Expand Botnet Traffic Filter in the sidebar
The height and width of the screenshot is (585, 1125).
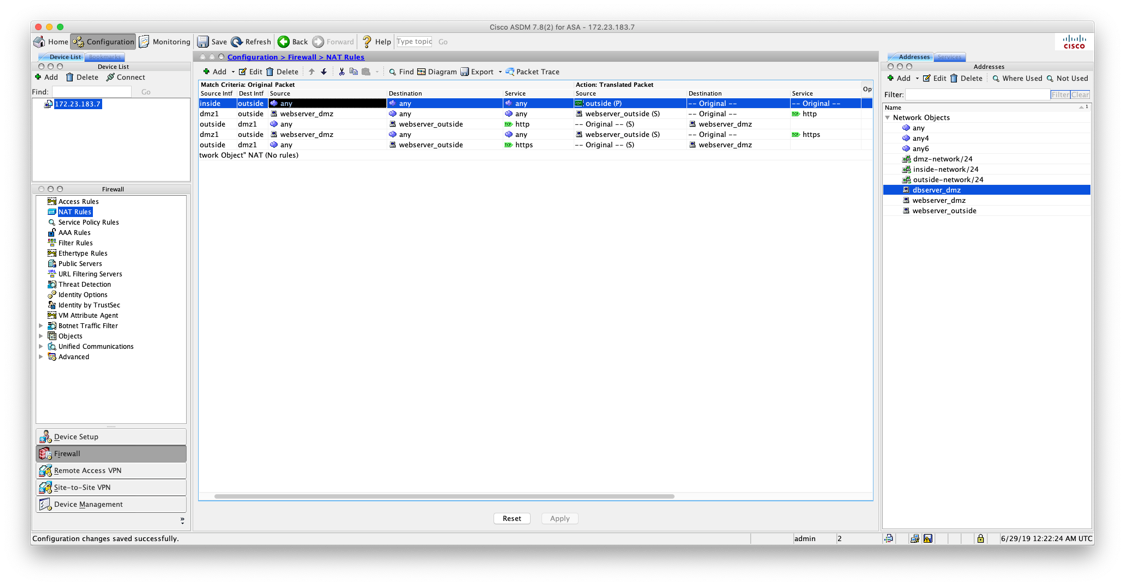tap(39, 325)
